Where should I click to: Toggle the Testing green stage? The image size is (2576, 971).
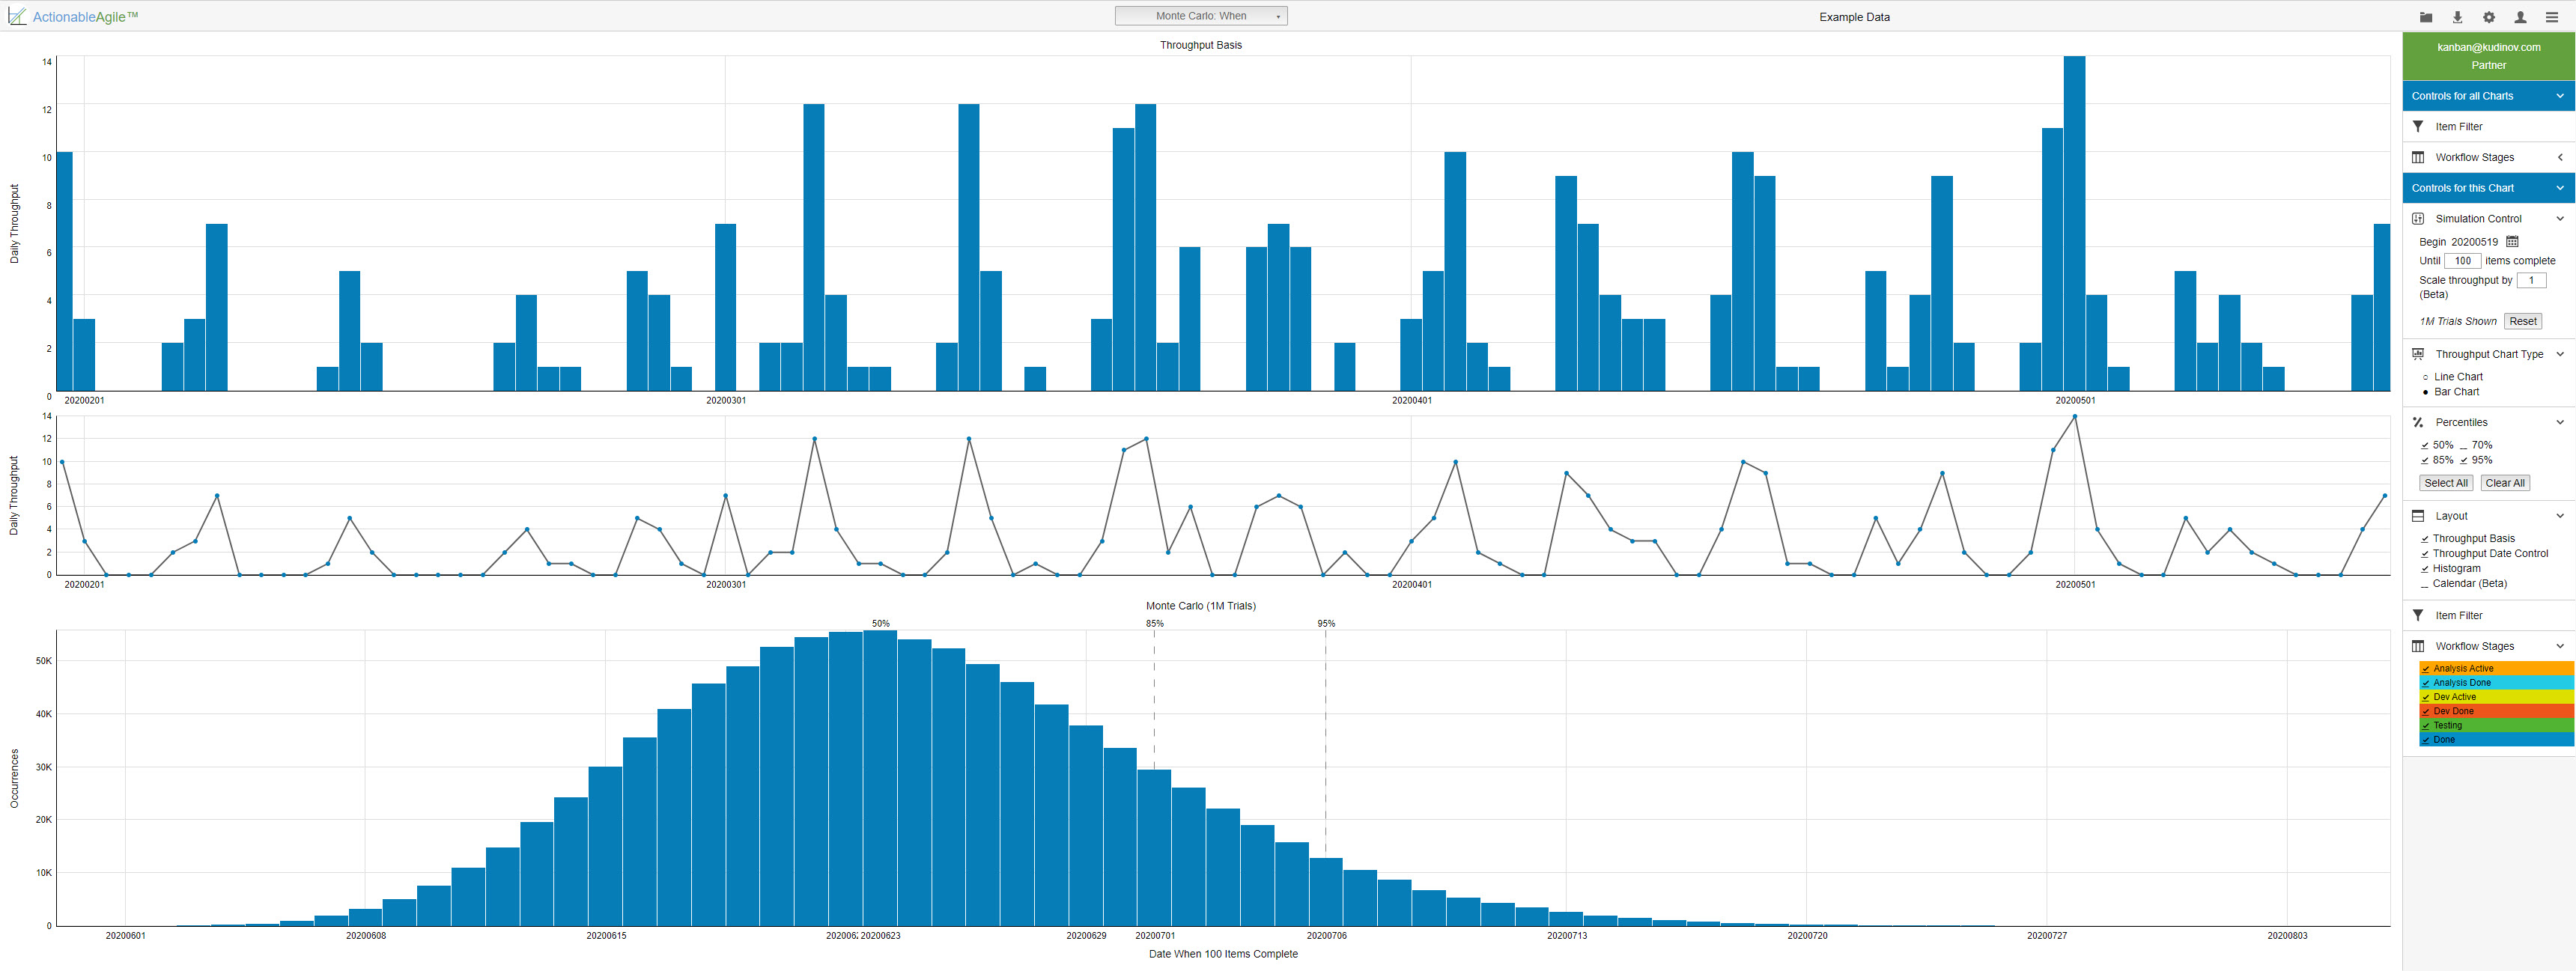(2496, 725)
